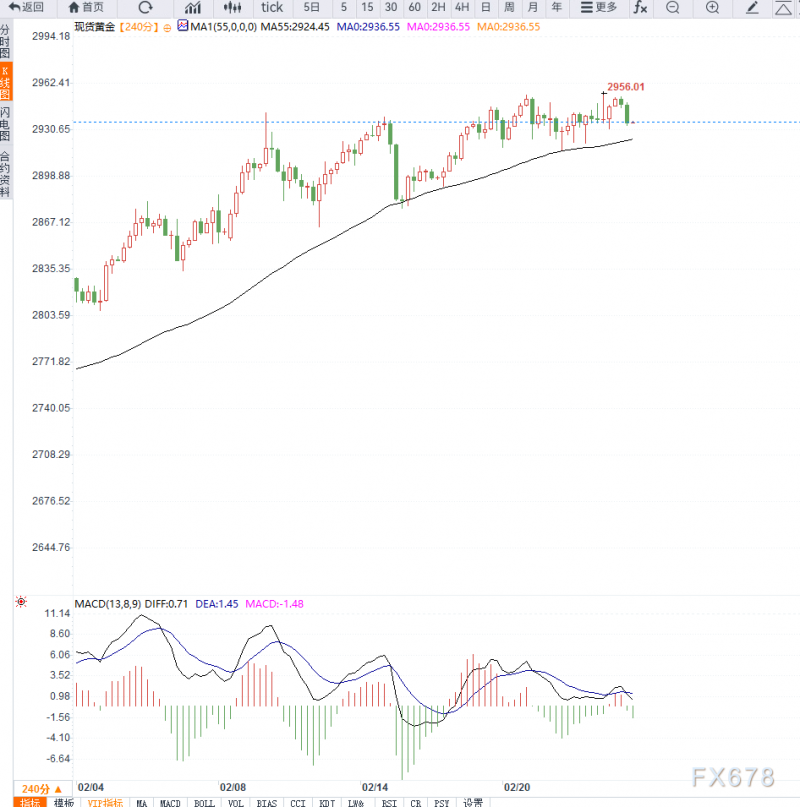Switch indicator to PSY
This screenshot has height=807, width=800.
(x=442, y=802)
